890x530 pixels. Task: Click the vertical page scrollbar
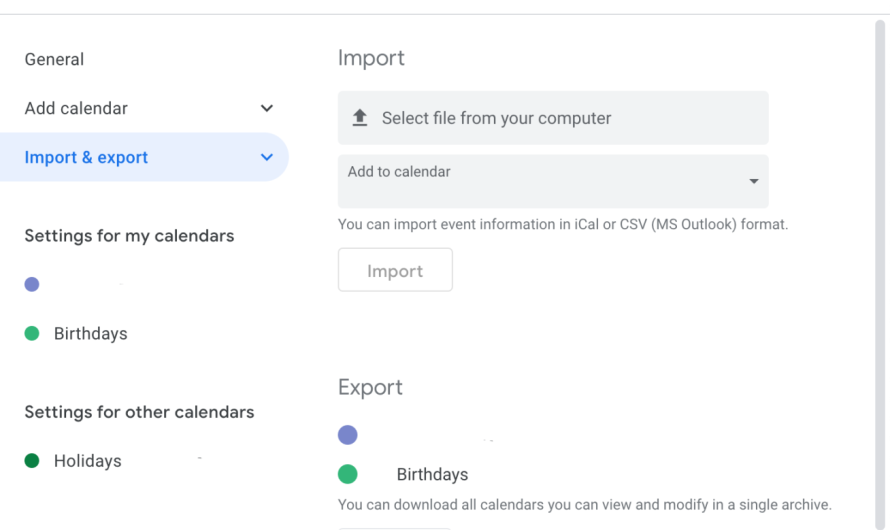coord(880,275)
